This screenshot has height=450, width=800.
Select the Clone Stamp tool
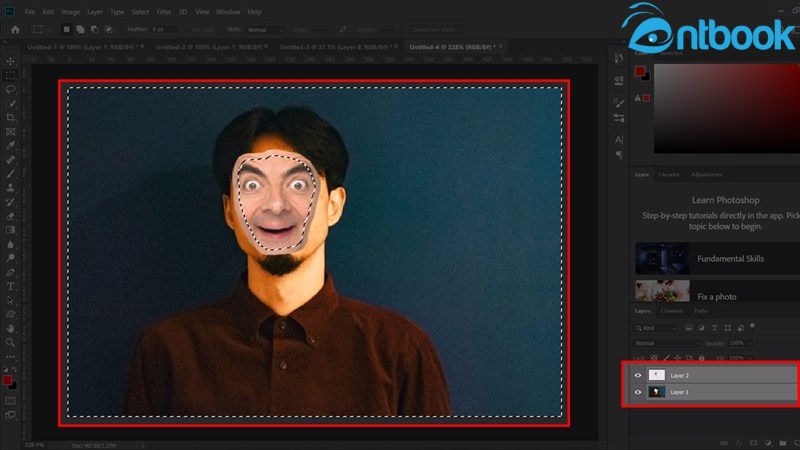[x=10, y=188]
